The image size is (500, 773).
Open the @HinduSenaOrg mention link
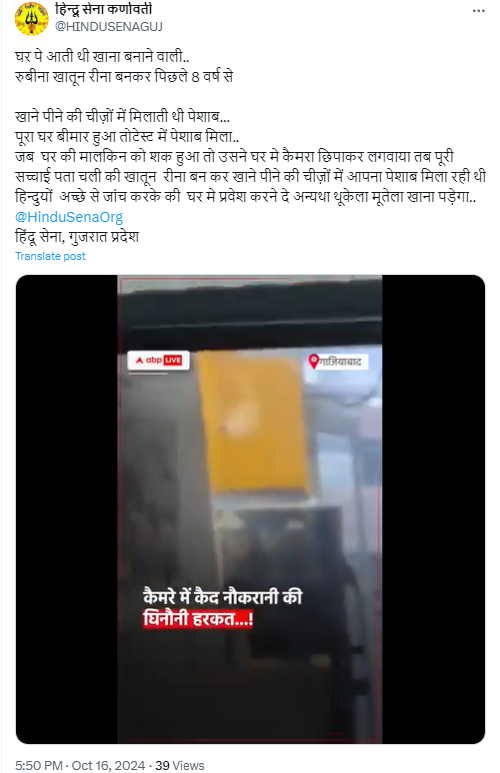point(69,216)
